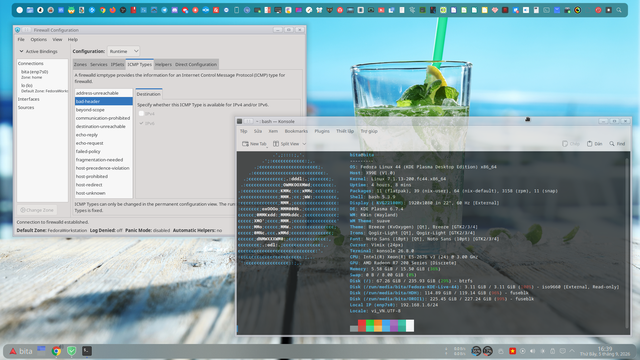Select the lo (lo) connection
This screenshot has width=640, height=360.
tap(27, 85)
